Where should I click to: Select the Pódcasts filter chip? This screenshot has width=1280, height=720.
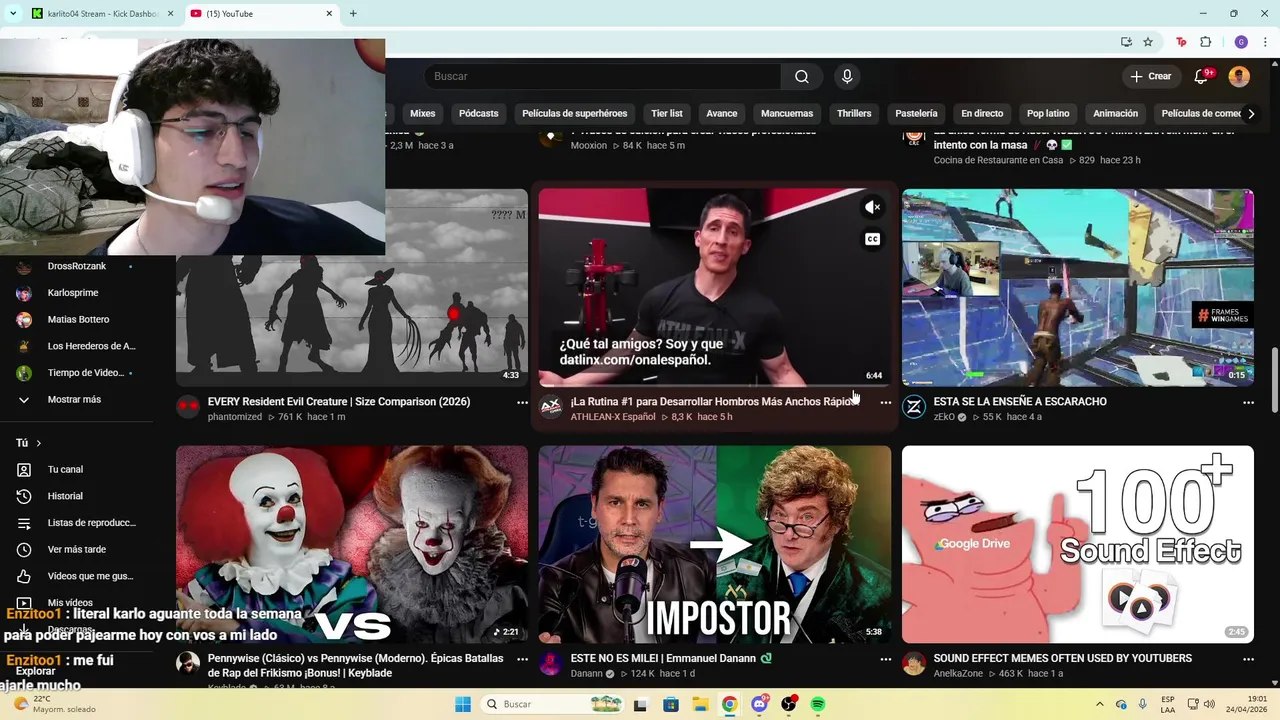478,114
